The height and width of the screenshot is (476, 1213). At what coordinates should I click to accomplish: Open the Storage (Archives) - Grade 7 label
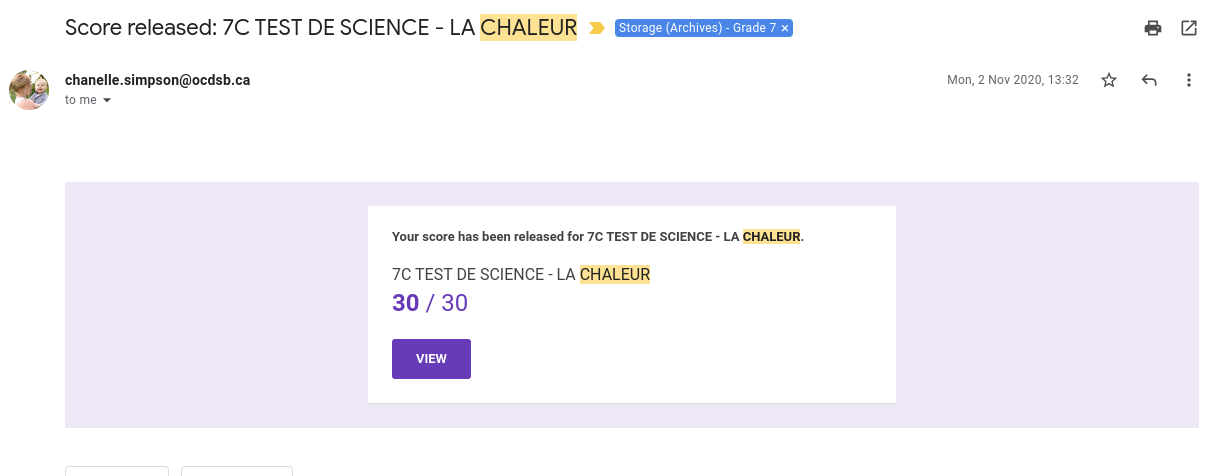pos(697,28)
